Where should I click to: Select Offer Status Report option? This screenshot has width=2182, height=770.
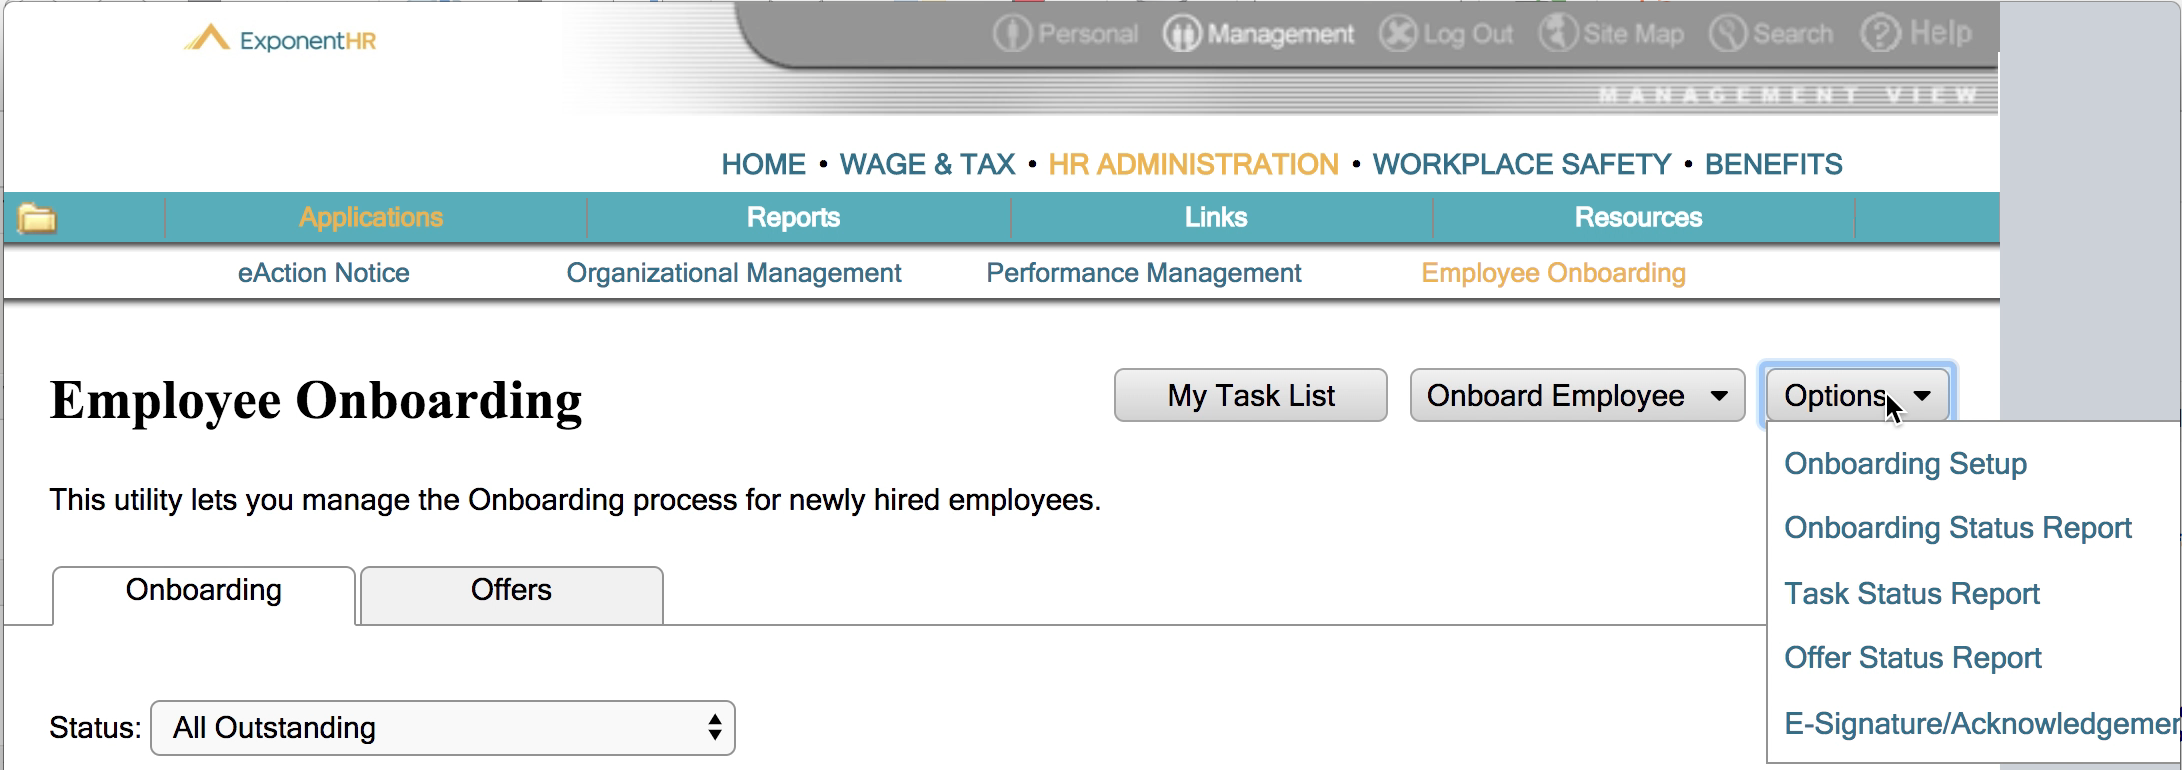point(1912,658)
